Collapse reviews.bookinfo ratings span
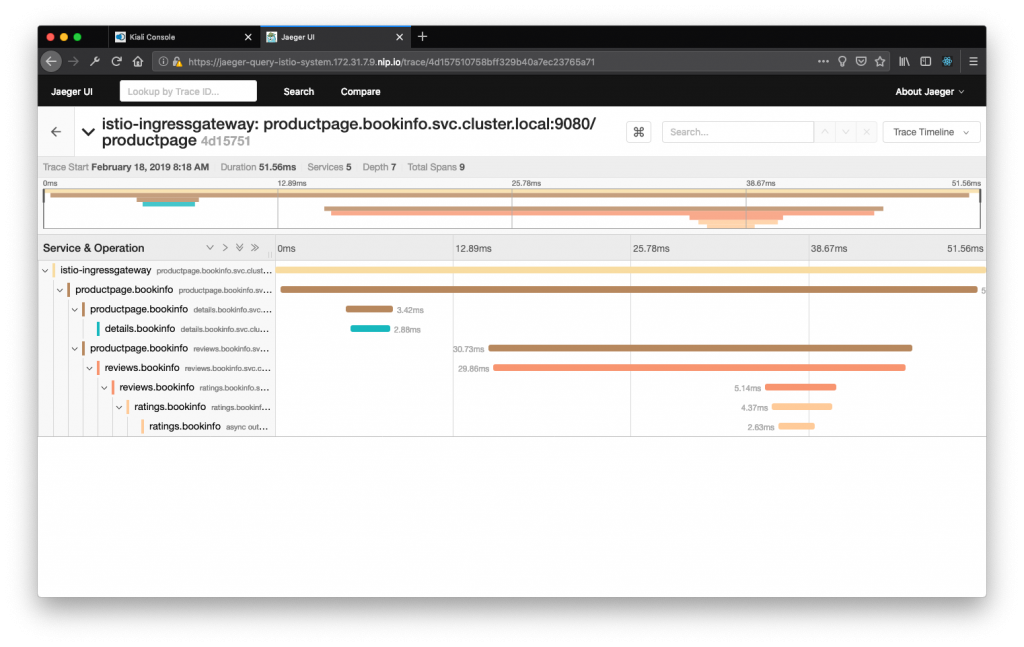1024x647 pixels. point(104,388)
